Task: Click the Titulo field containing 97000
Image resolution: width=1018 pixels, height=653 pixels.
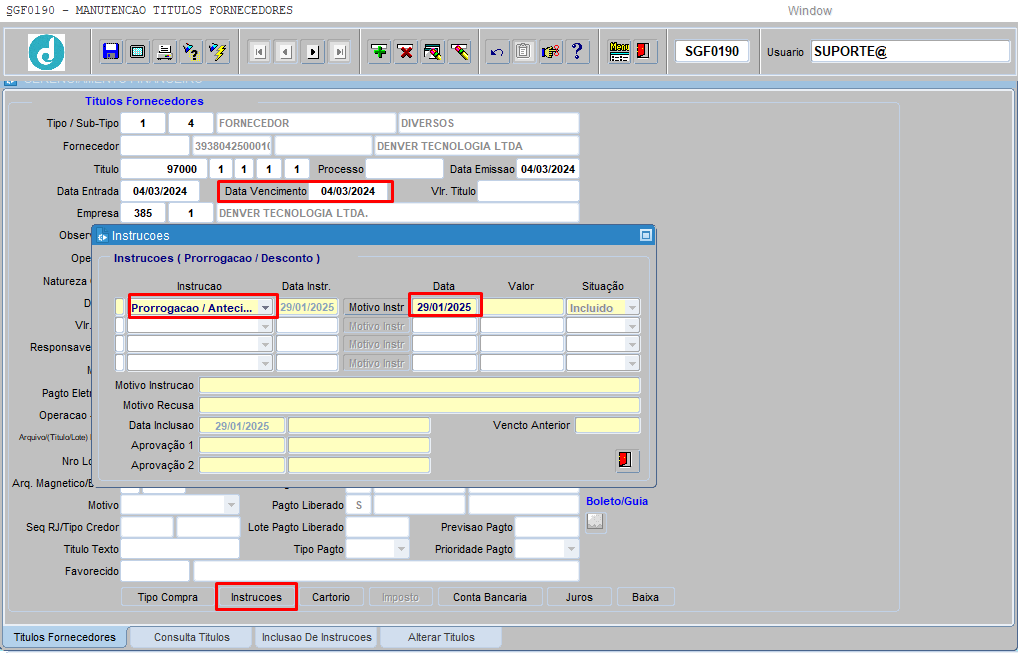Action: (164, 169)
